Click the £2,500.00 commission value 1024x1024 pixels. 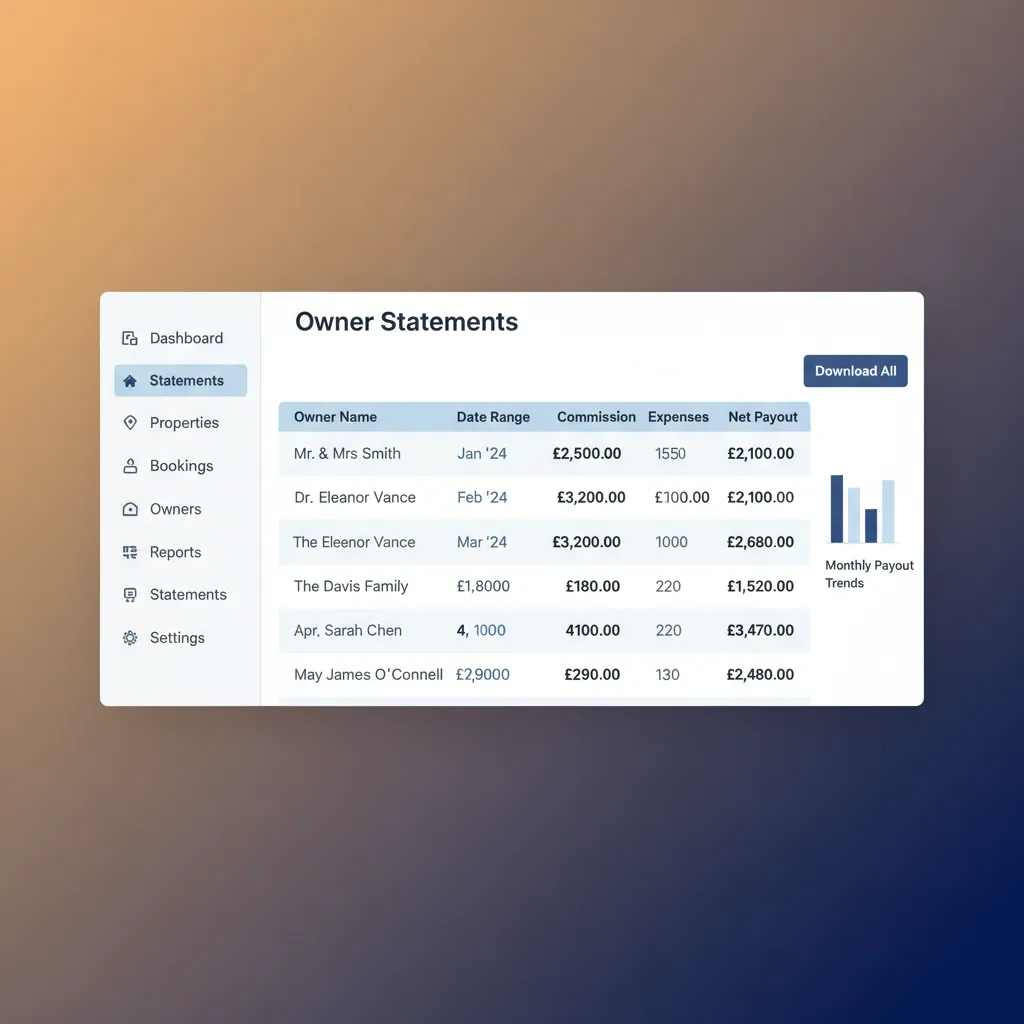pos(586,453)
